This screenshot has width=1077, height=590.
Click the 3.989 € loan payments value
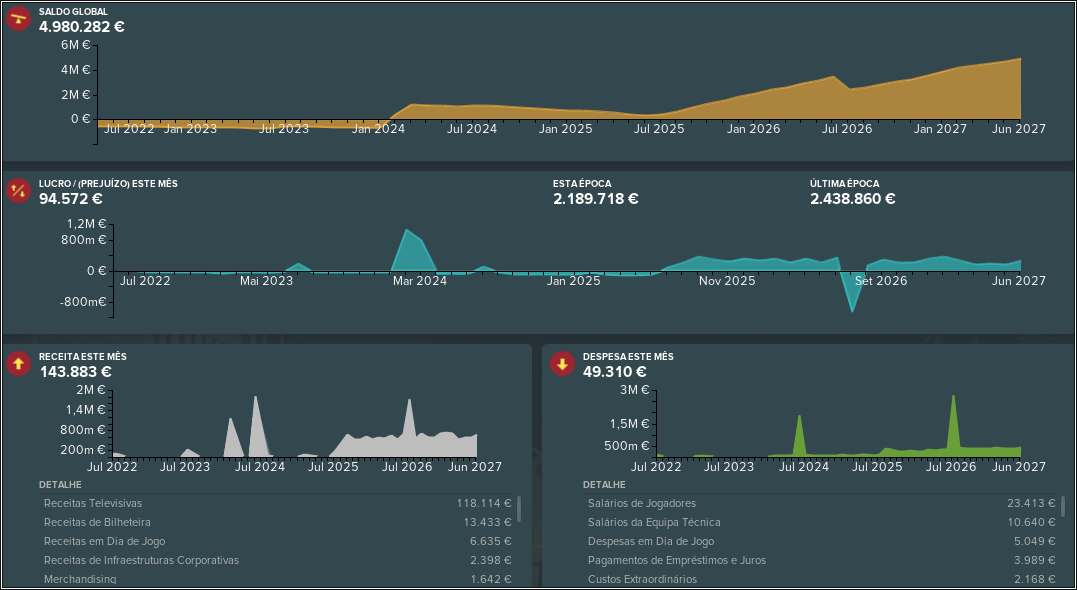pyautogui.click(x=1035, y=560)
